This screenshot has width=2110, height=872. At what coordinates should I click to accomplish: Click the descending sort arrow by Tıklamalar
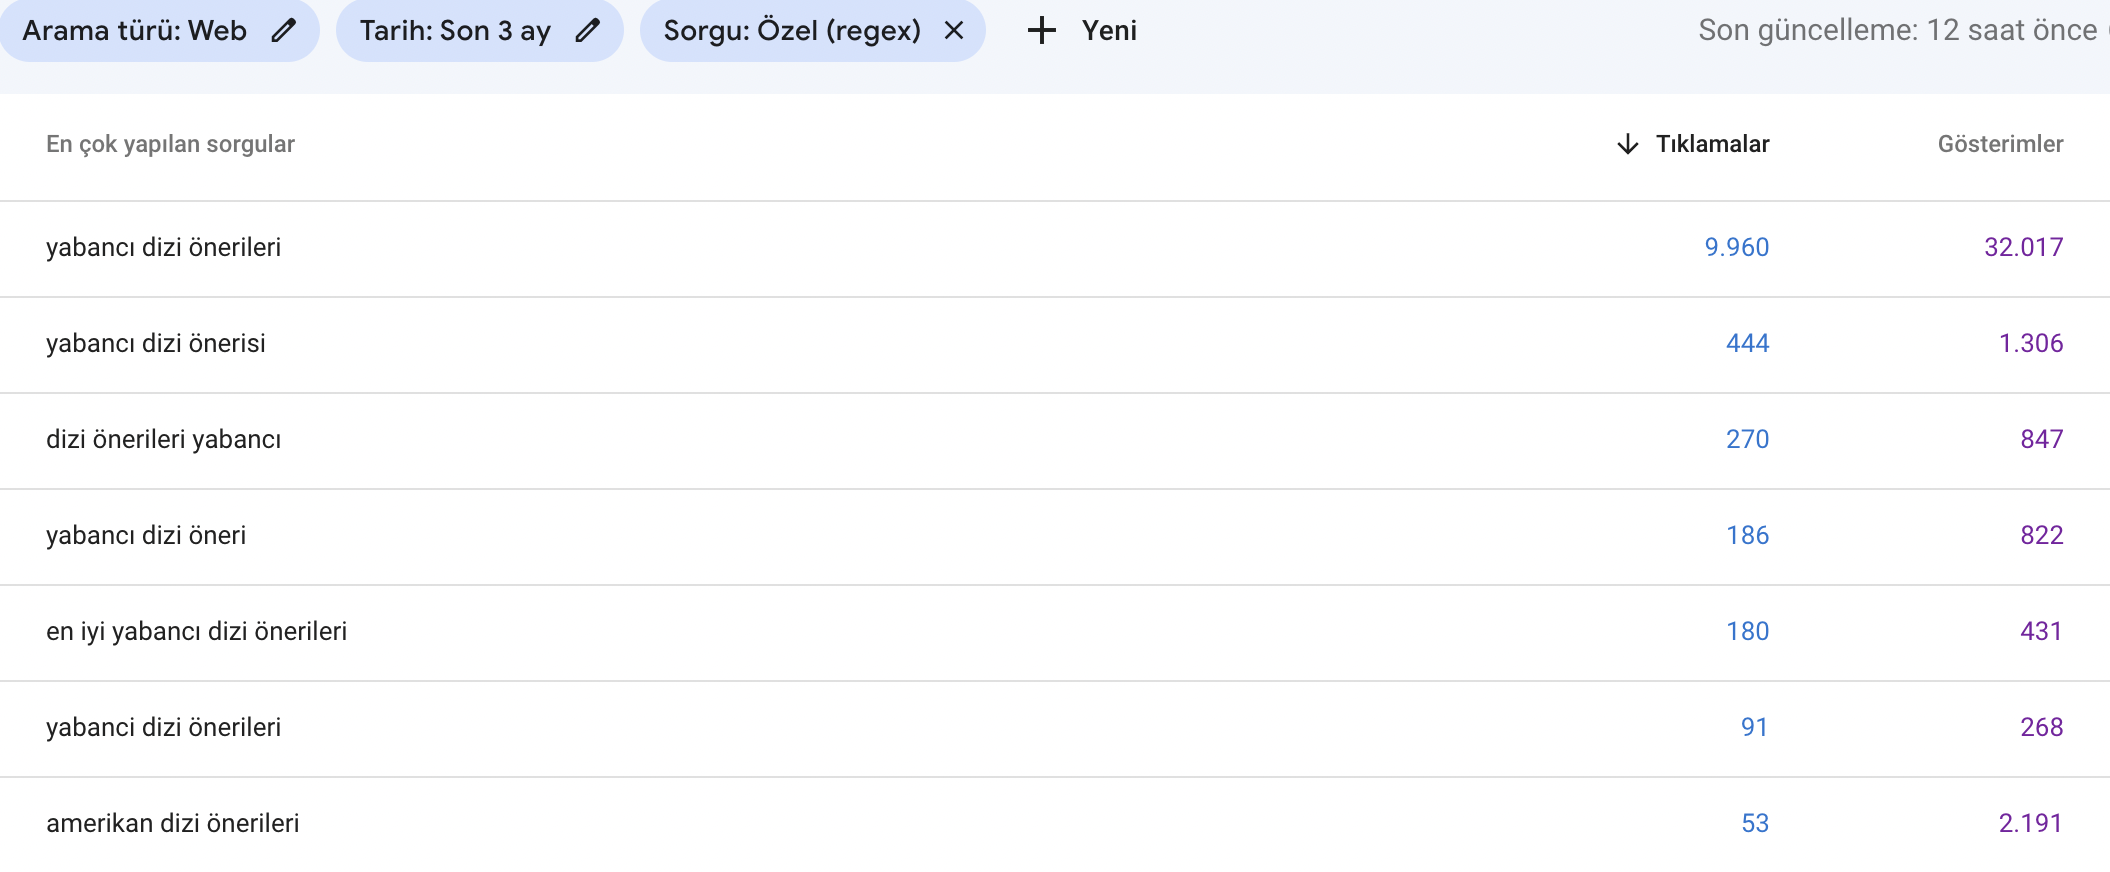coord(1629,144)
